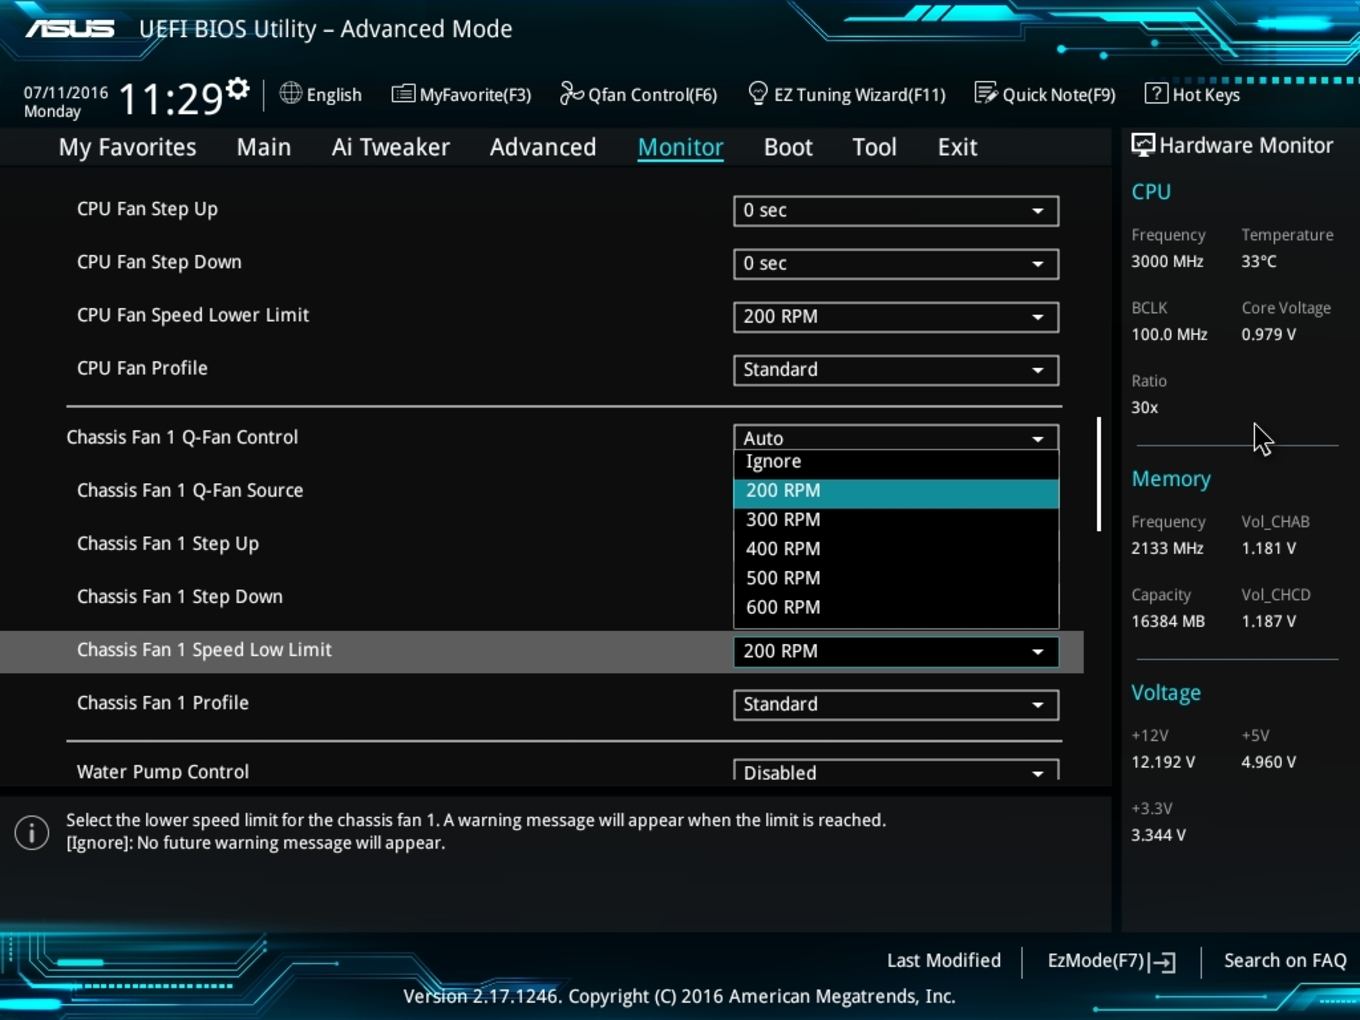Open CPU Fan Speed Lower Limit dropdown
The image size is (1360, 1020).
click(x=896, y=317)
